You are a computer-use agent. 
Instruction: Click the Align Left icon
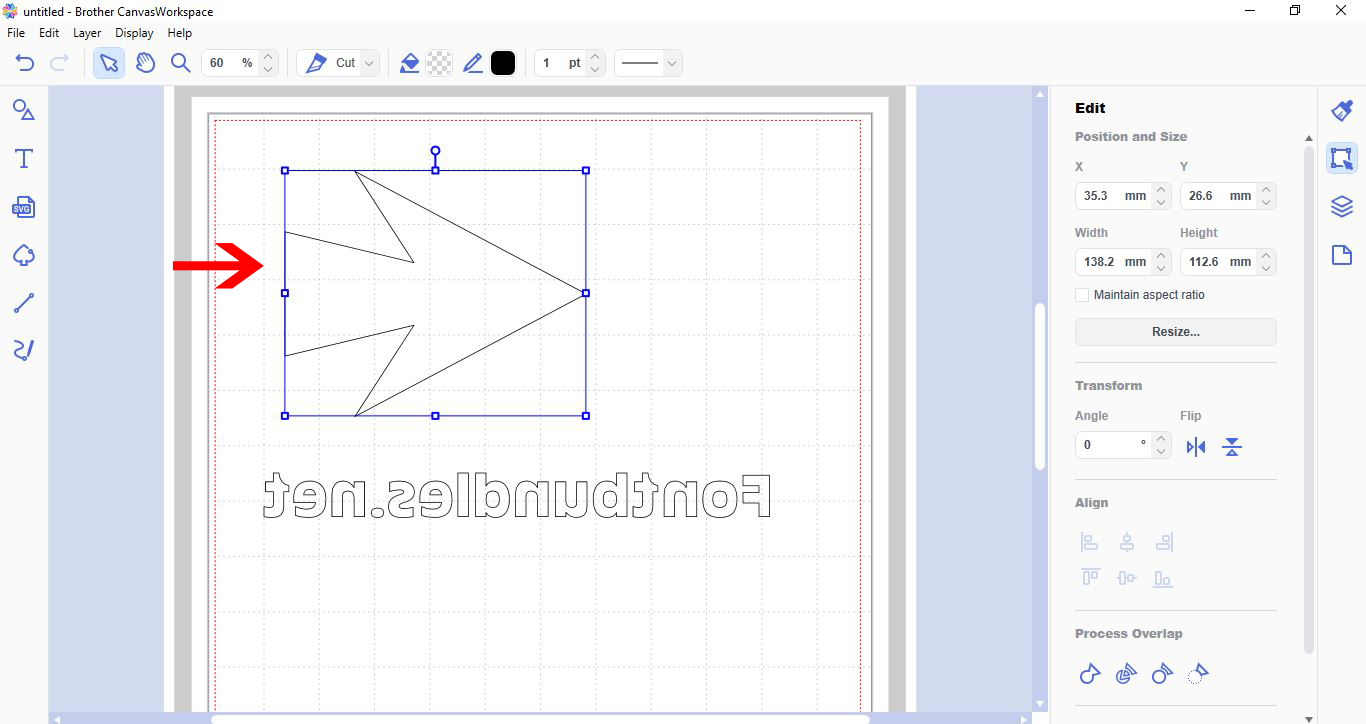pos(1090,542)
